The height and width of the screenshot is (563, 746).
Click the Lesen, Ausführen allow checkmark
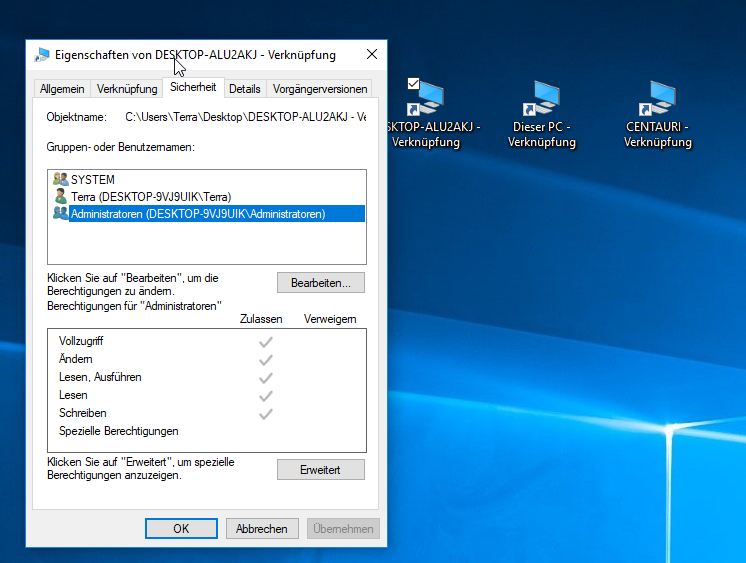coord(265,378)
